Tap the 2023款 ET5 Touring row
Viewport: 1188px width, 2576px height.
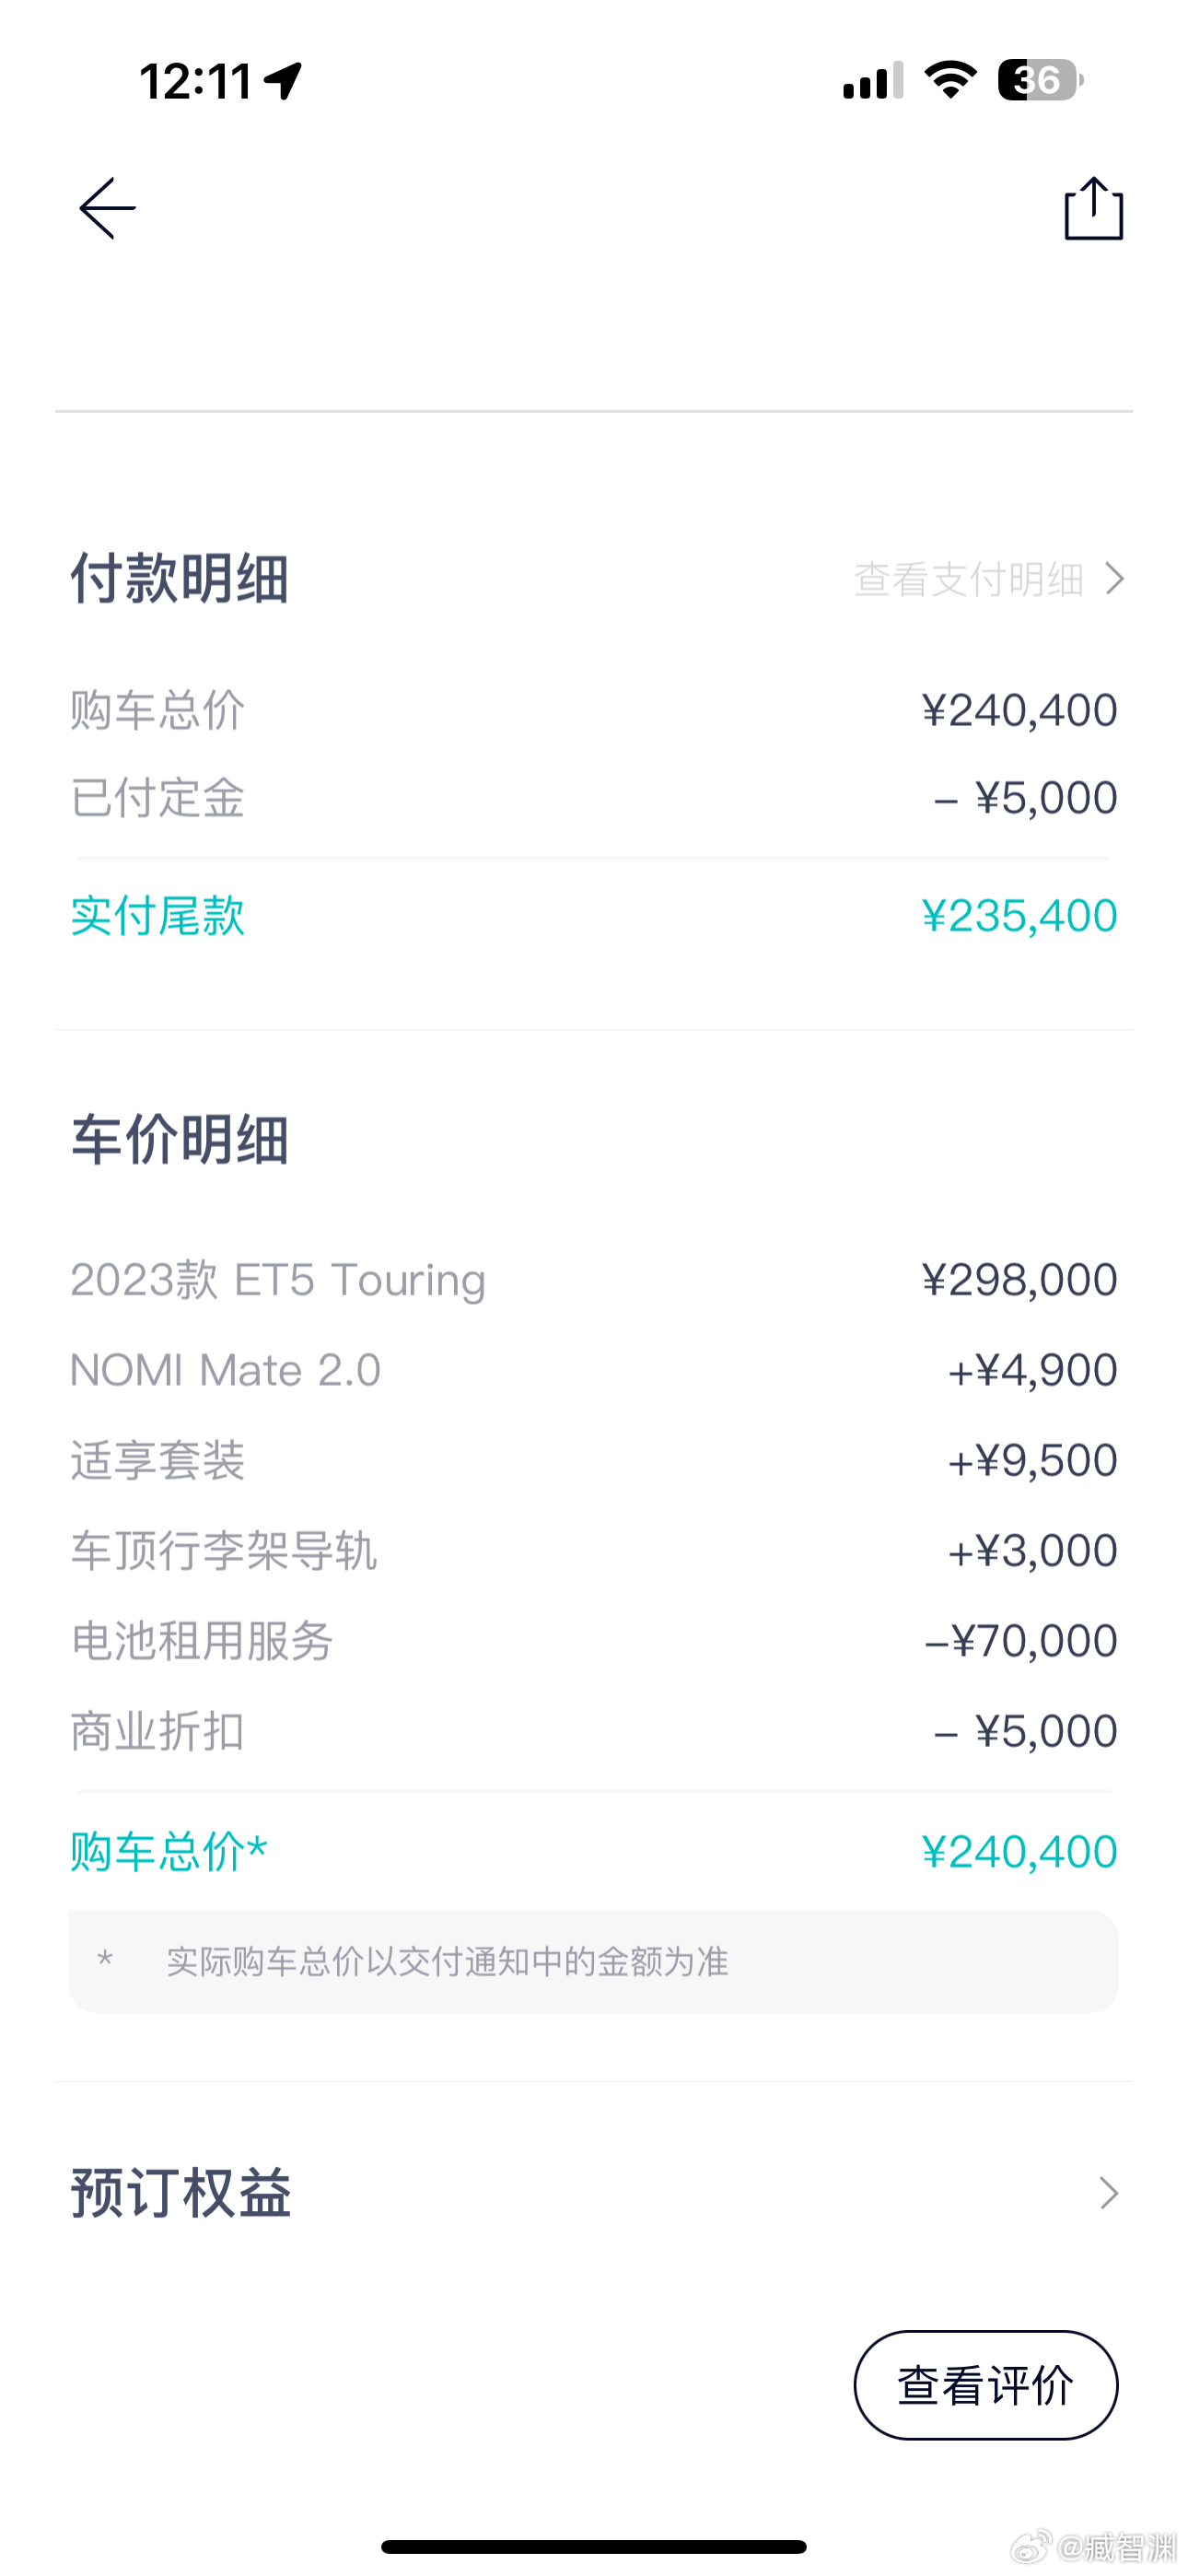coord(594,1280)
